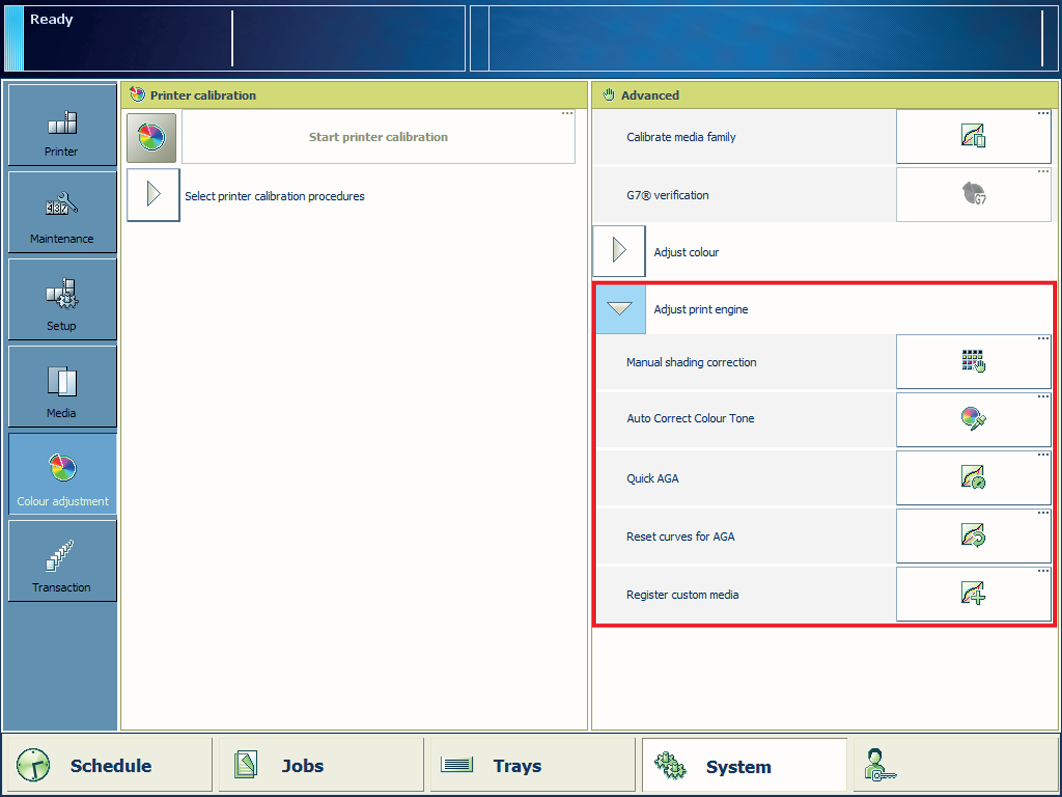Click the colour wheel calibration icon
Screen dimensions: 1062x797
point(152,137)
